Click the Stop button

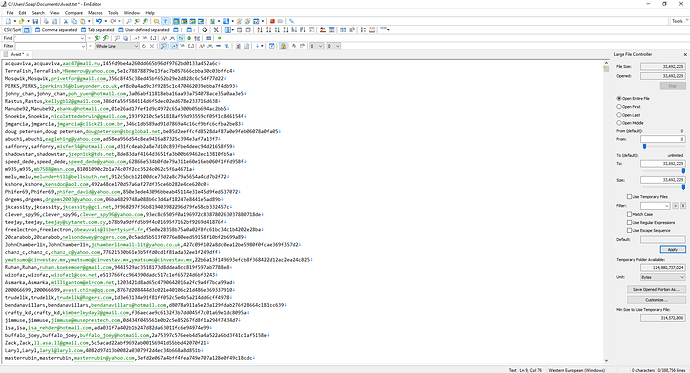point(672,86)
